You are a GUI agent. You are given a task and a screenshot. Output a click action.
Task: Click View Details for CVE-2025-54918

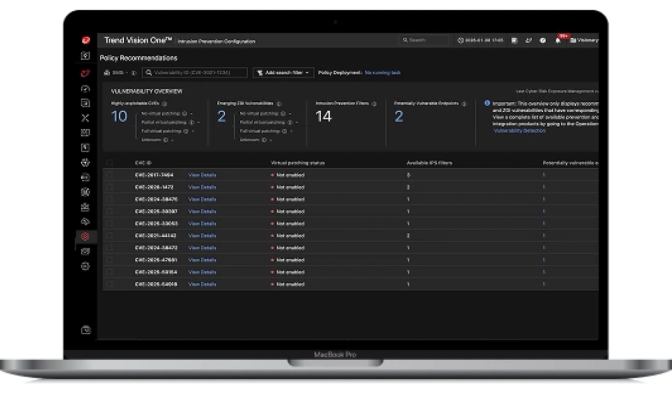pos(202,284)
